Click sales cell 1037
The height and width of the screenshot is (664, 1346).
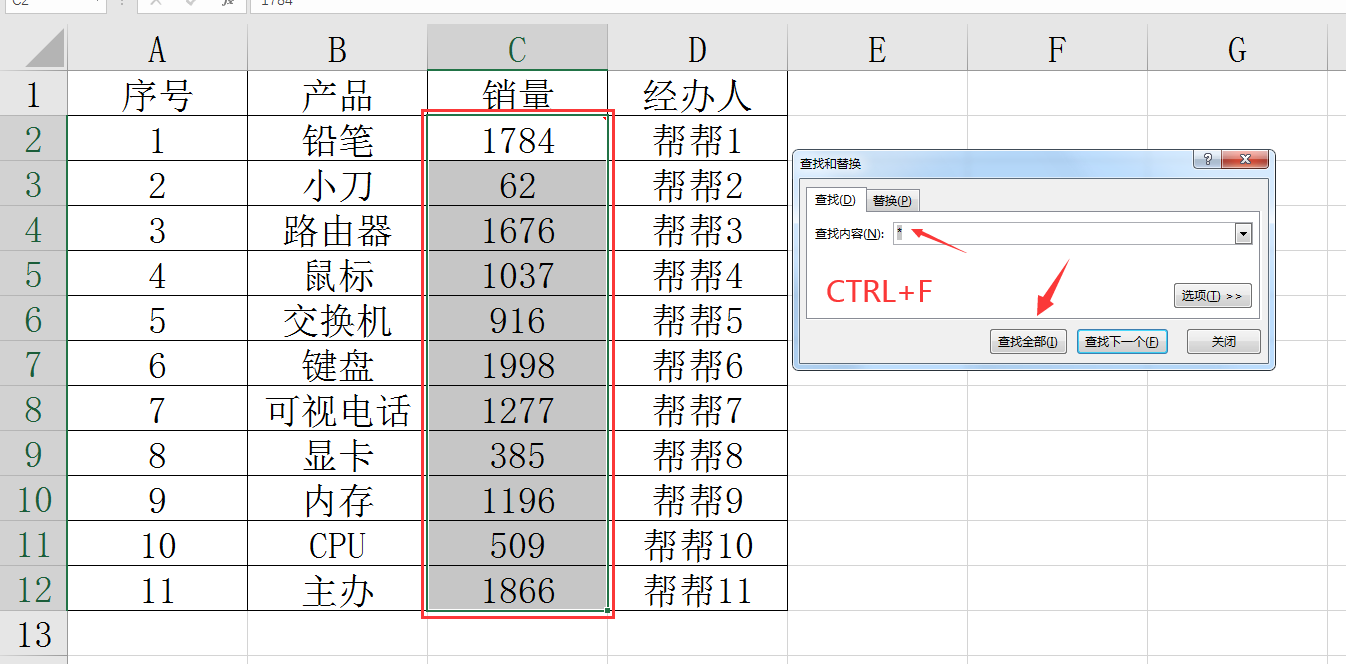click(517, 273)
